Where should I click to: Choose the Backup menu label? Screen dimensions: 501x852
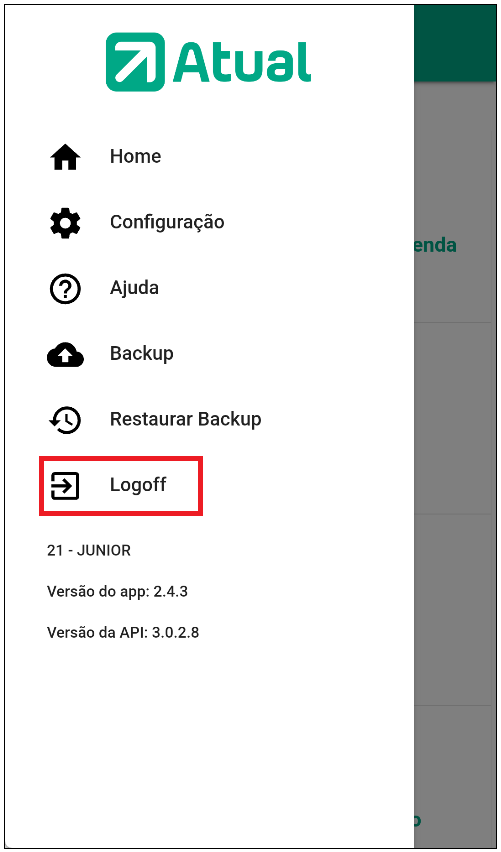[141, 354]
